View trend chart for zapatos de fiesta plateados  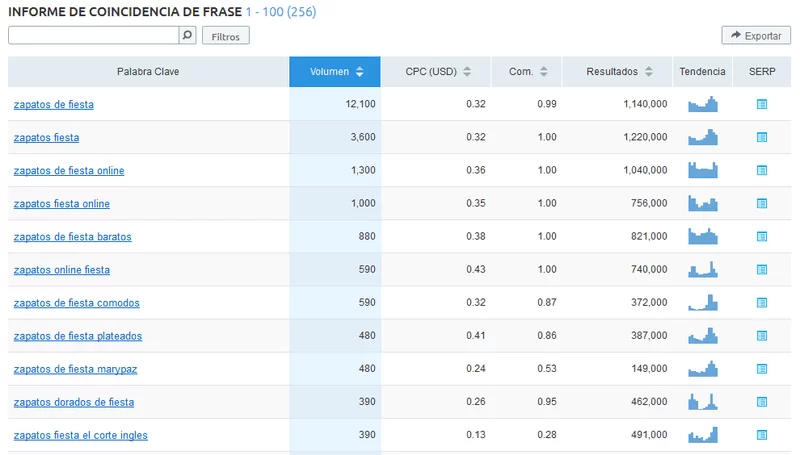pos(703,336)
